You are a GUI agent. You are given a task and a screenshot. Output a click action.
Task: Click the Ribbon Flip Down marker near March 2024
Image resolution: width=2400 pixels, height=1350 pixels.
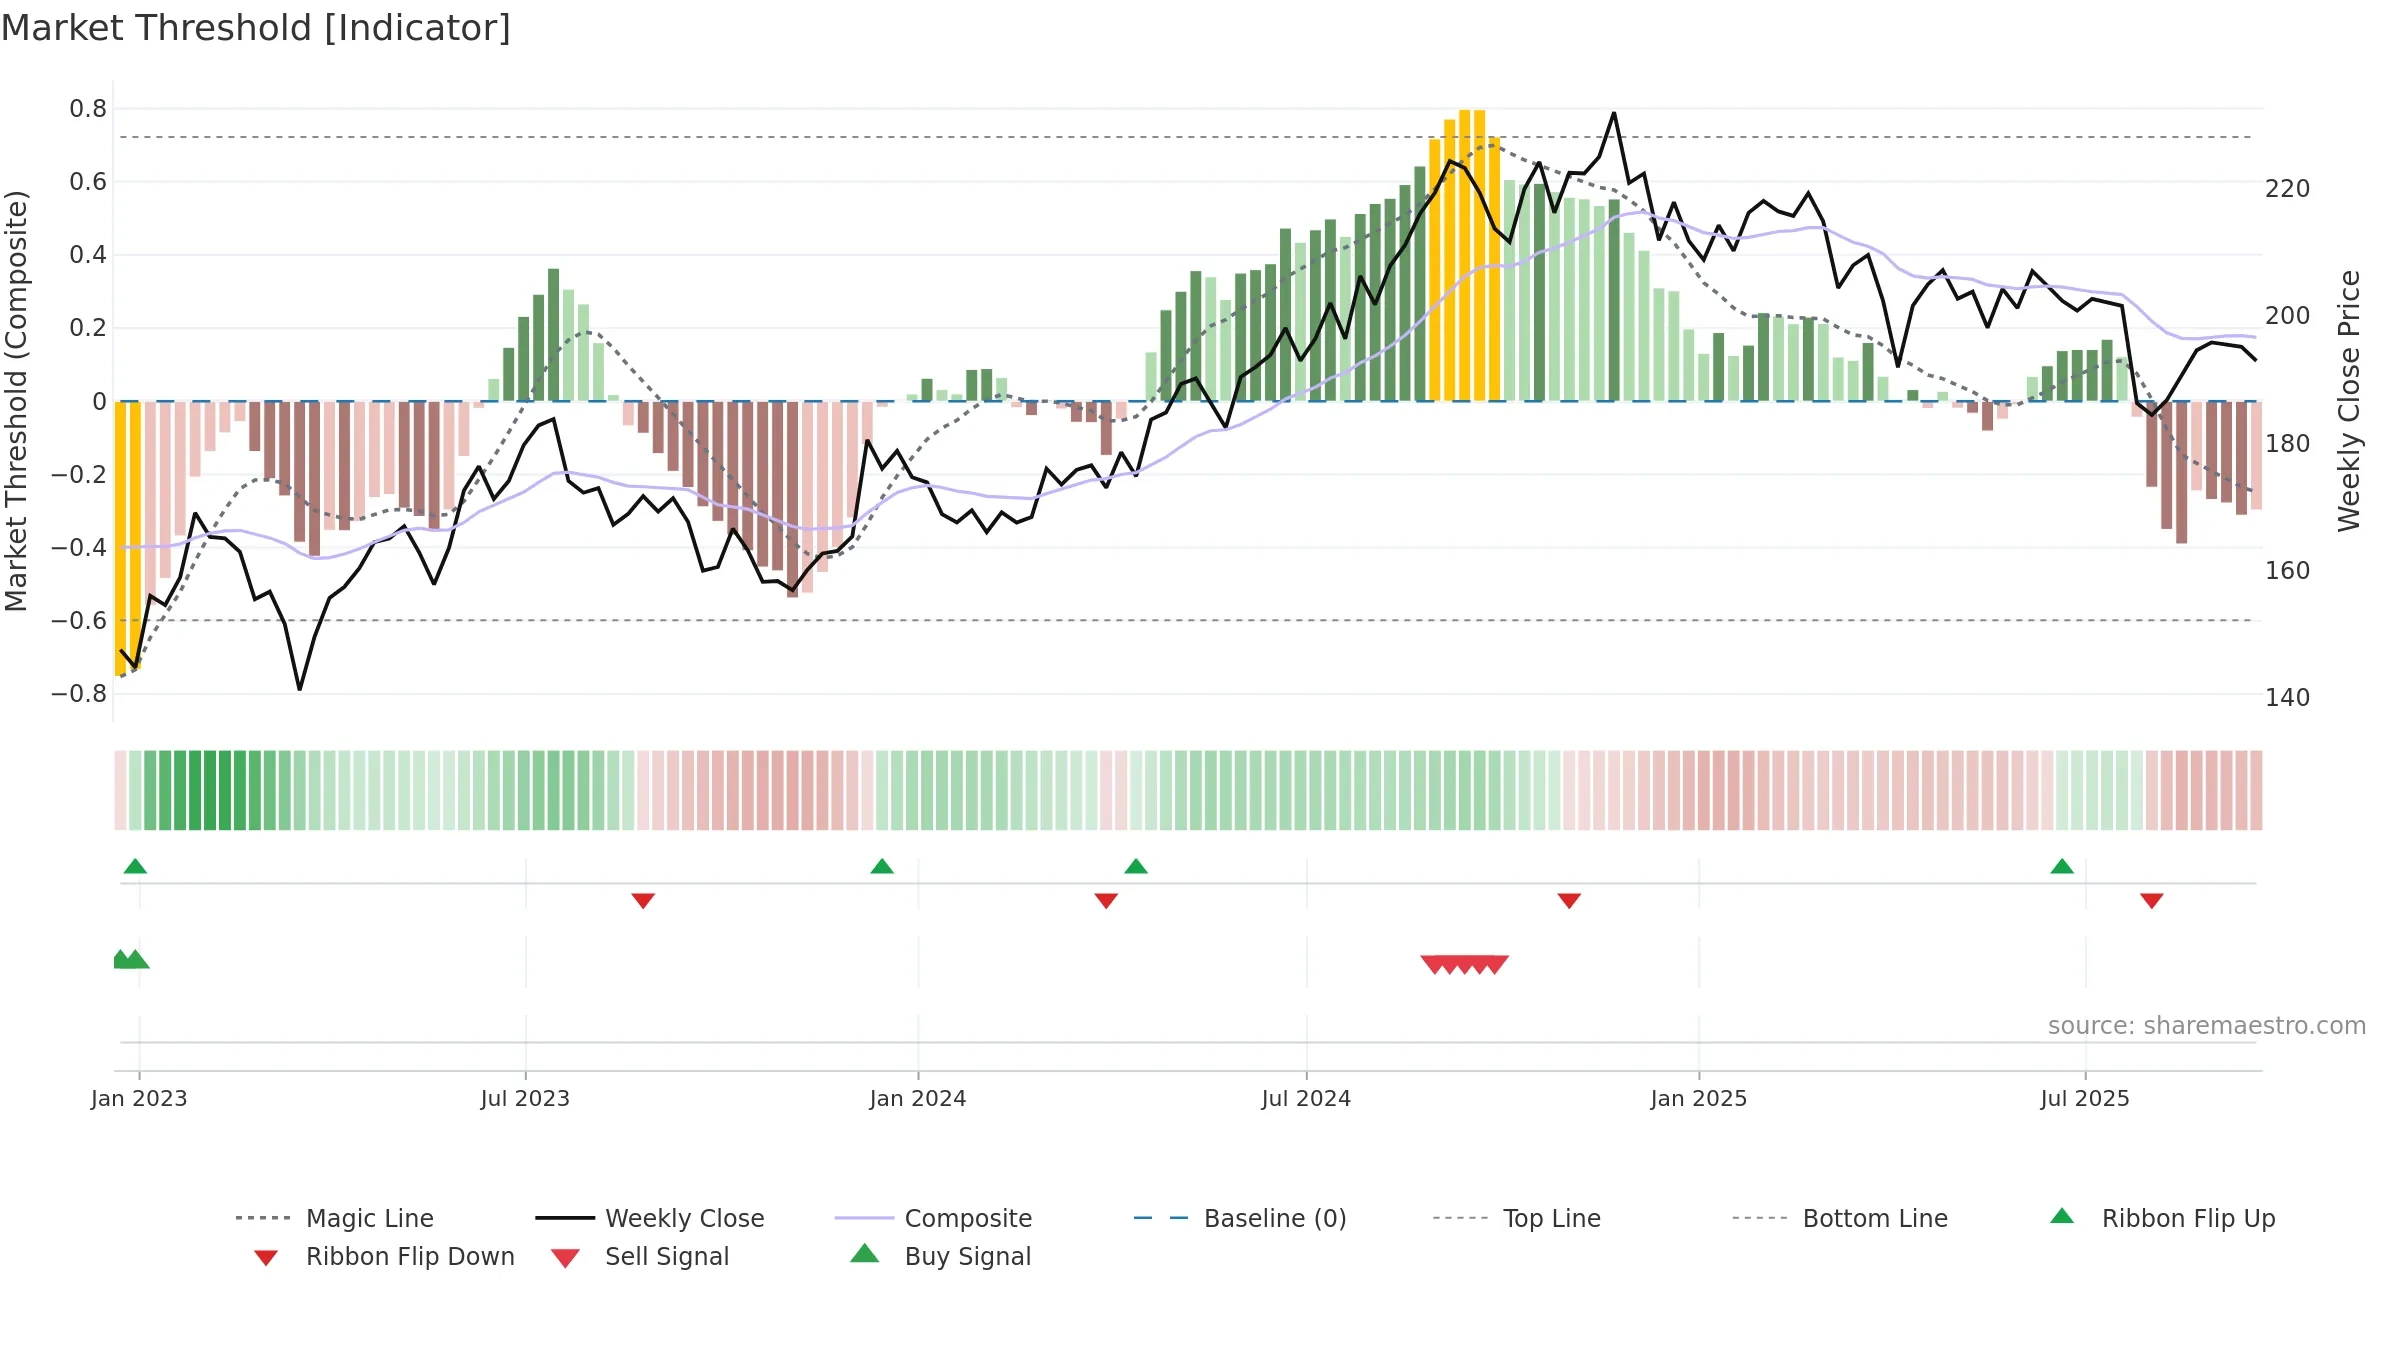point(1106,901)
